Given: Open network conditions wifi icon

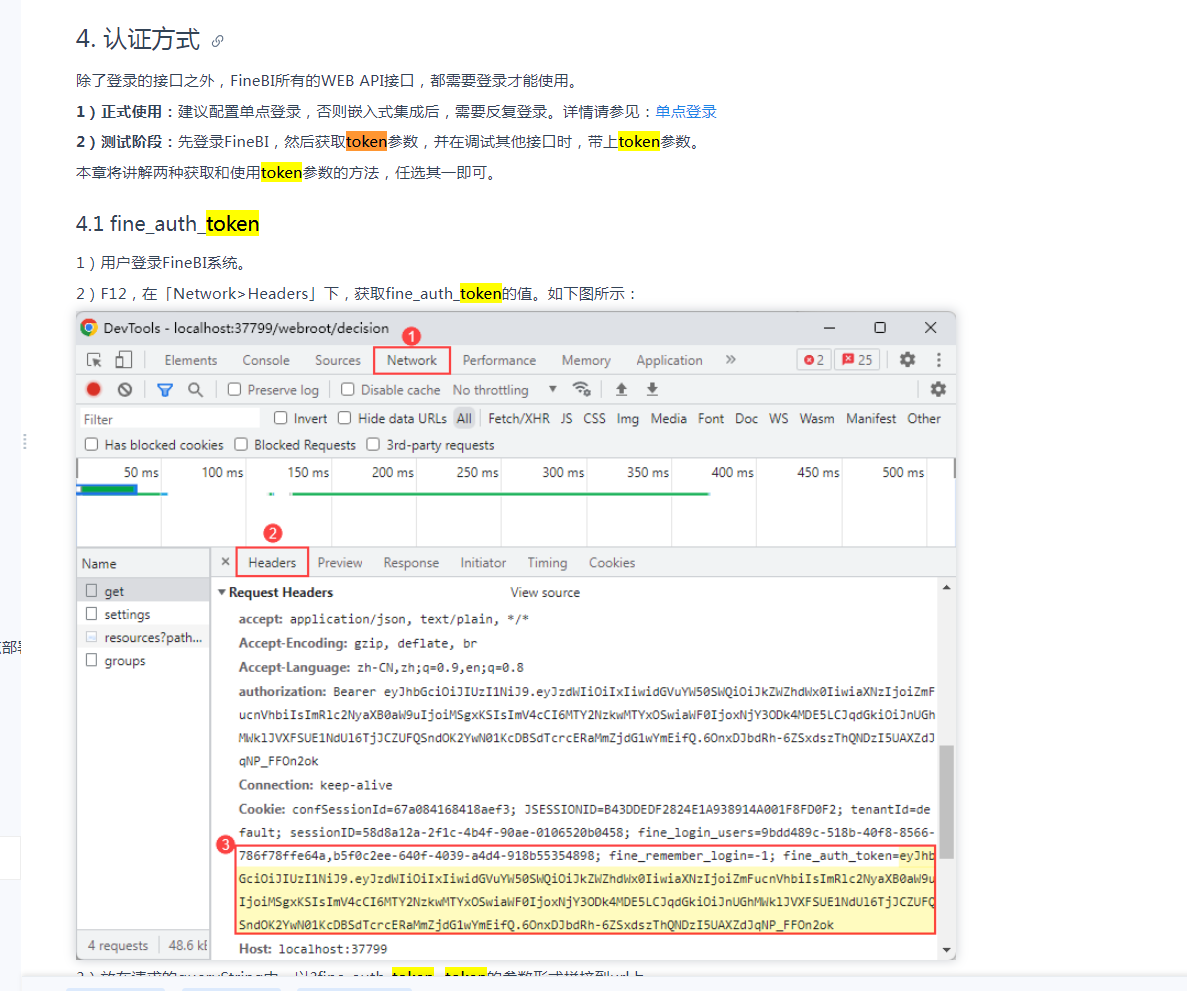Looking at the screenshot, I should (x=581, y=389).
